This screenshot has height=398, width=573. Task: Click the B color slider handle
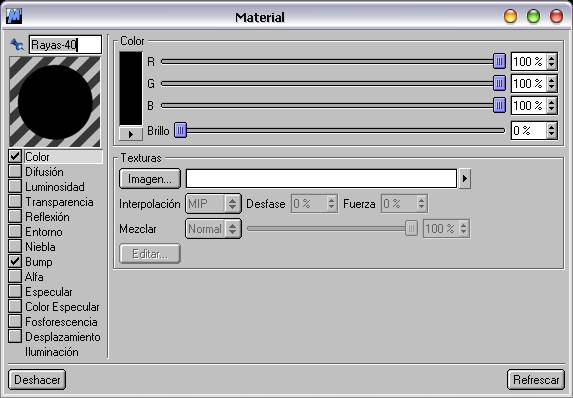499,106
